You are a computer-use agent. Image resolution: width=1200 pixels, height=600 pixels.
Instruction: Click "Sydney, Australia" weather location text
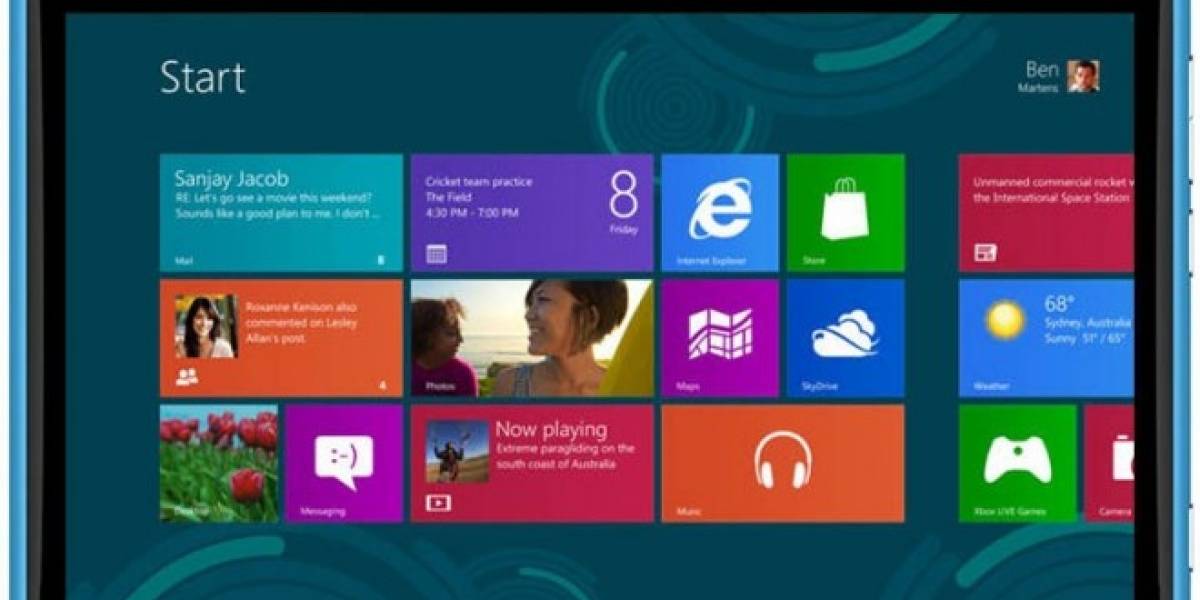click(x=1088, y=323)
